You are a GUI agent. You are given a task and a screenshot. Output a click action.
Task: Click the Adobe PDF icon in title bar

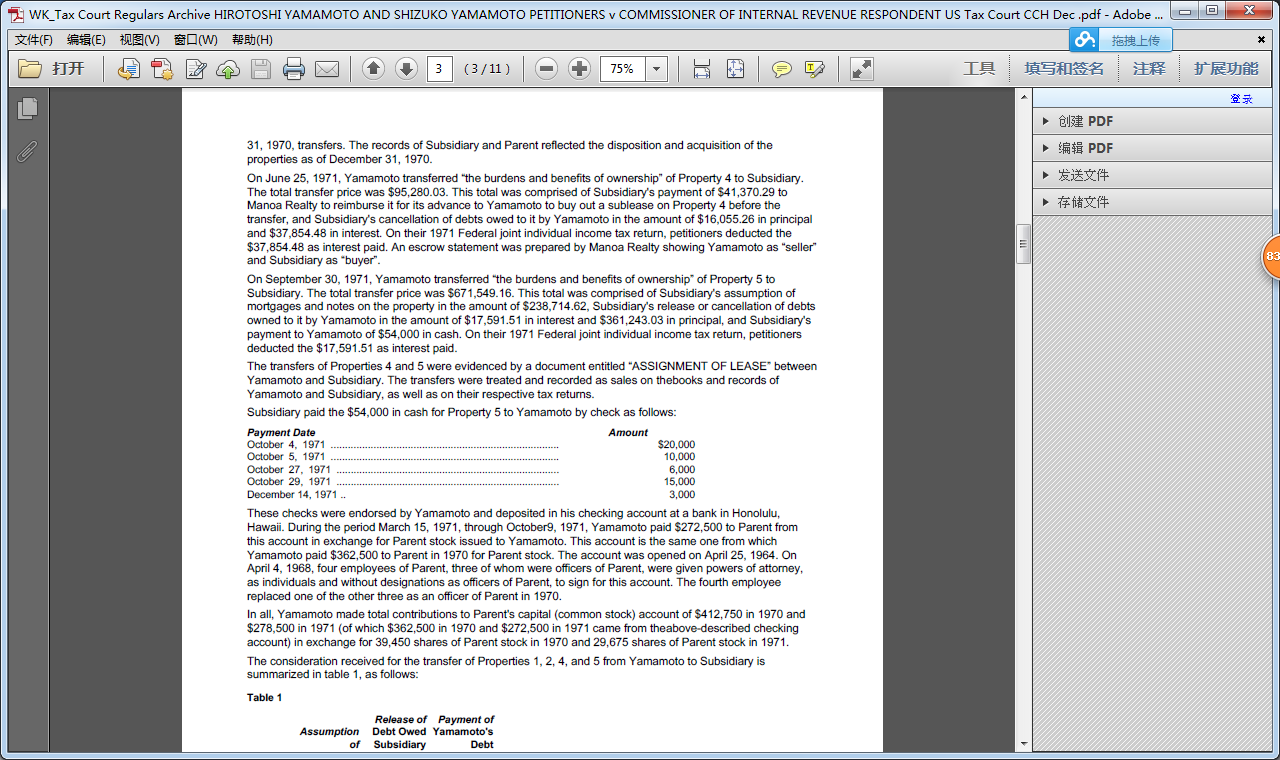click(17, 14)
